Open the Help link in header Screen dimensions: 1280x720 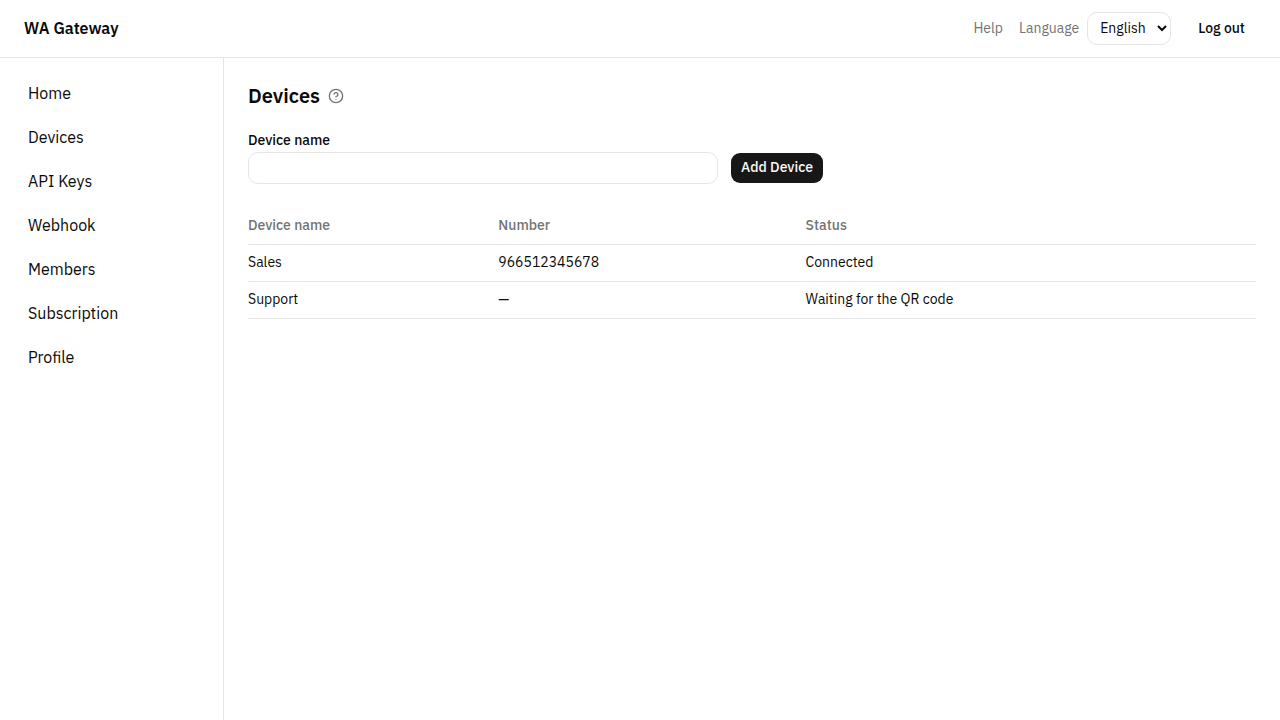(x=988, y=28)
